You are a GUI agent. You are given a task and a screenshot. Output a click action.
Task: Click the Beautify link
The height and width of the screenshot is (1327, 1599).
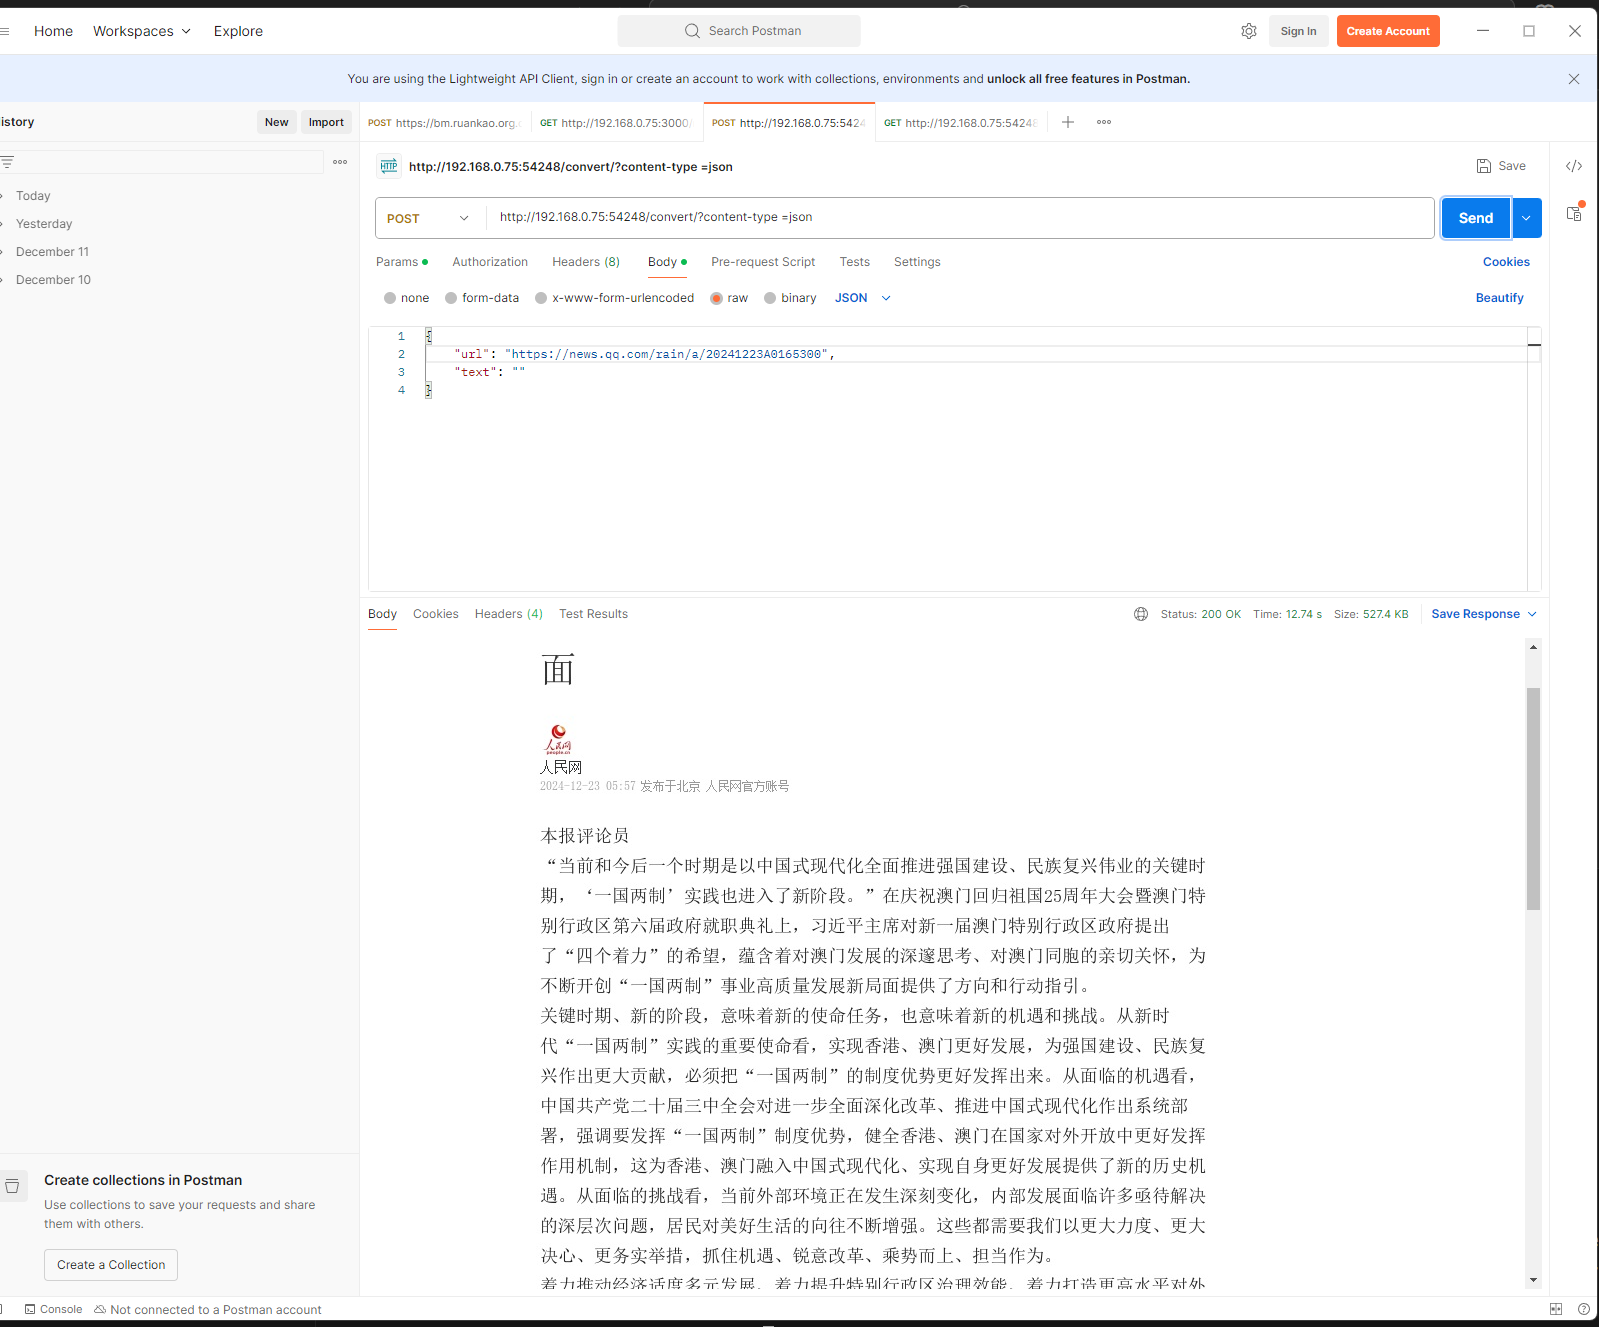point(1499,298)
